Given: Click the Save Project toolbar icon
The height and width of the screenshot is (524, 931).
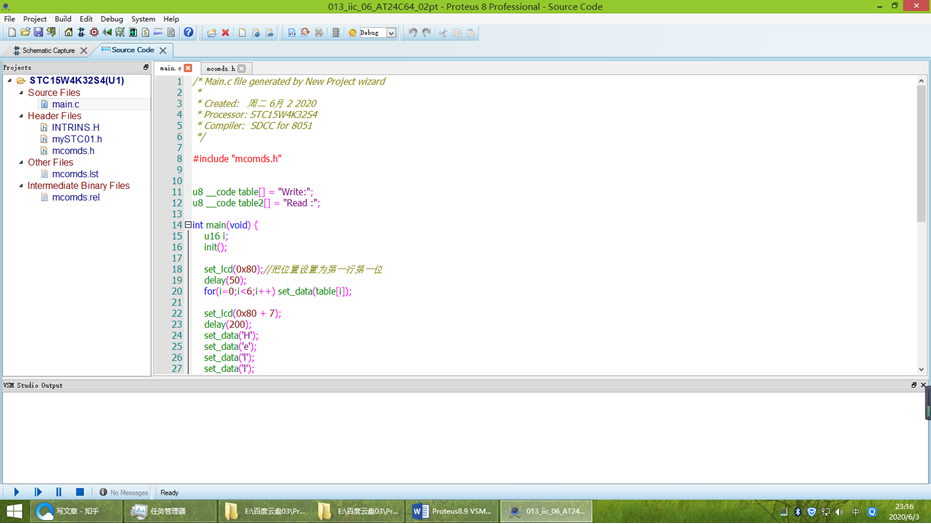Looking at the screenshot, I should click(x=38, y=33).
